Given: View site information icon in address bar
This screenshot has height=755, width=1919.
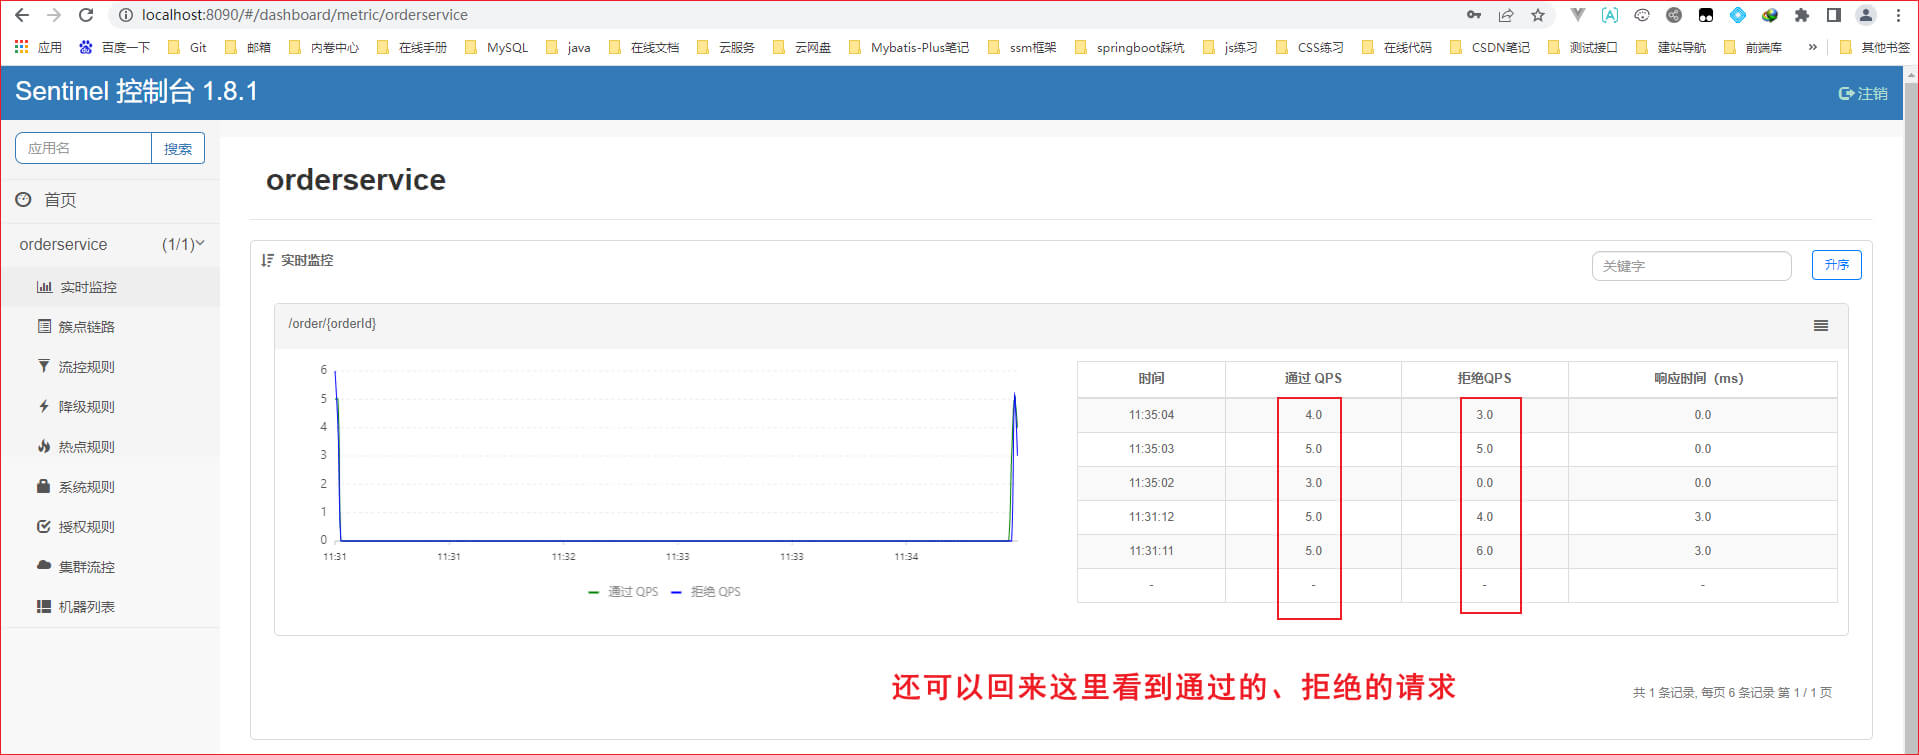Looking at the screenshot, I should tap(125, 15).
